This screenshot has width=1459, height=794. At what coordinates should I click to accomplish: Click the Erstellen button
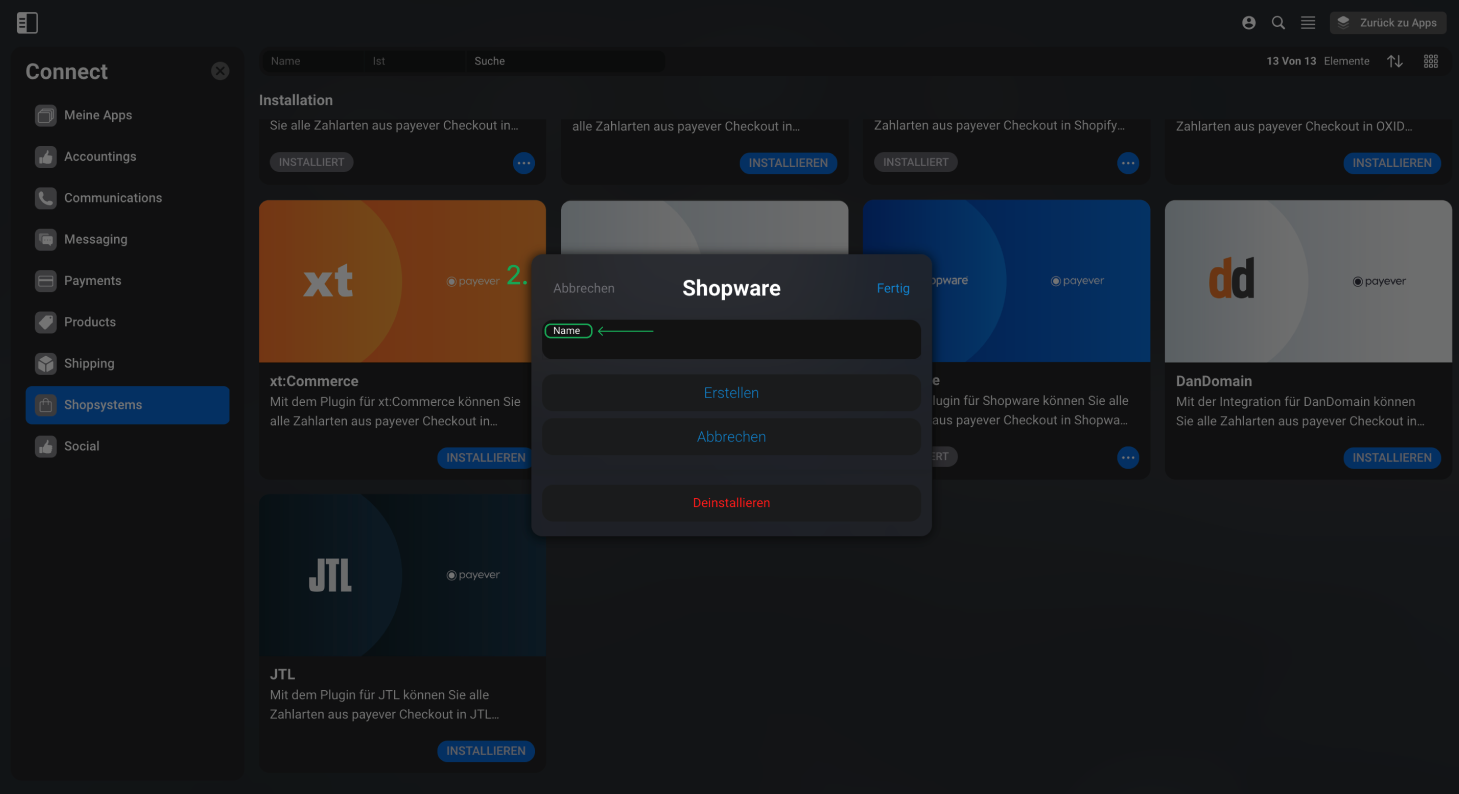coord(731,393)
